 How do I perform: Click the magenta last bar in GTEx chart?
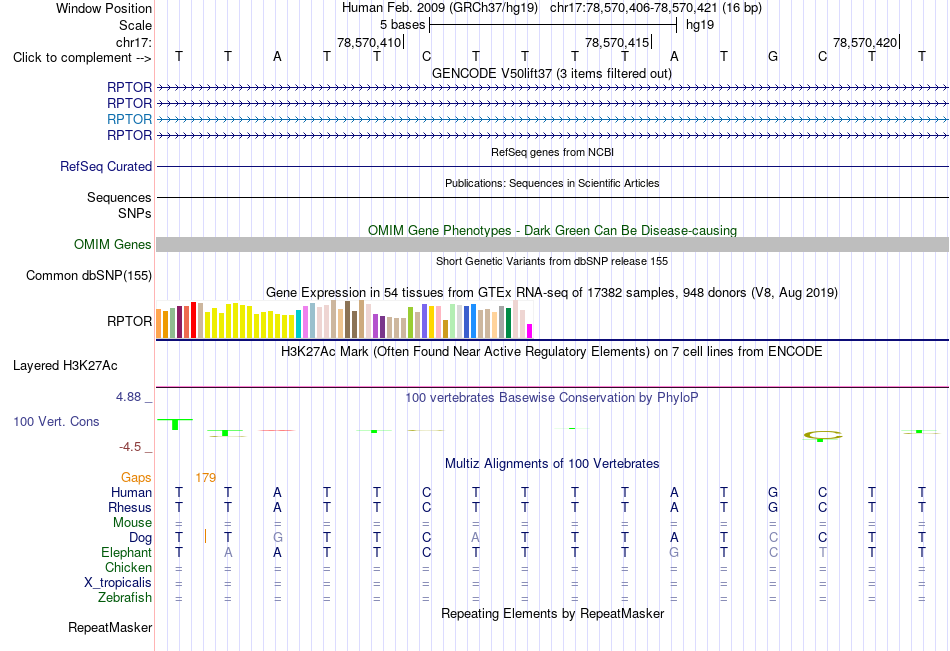529,331
